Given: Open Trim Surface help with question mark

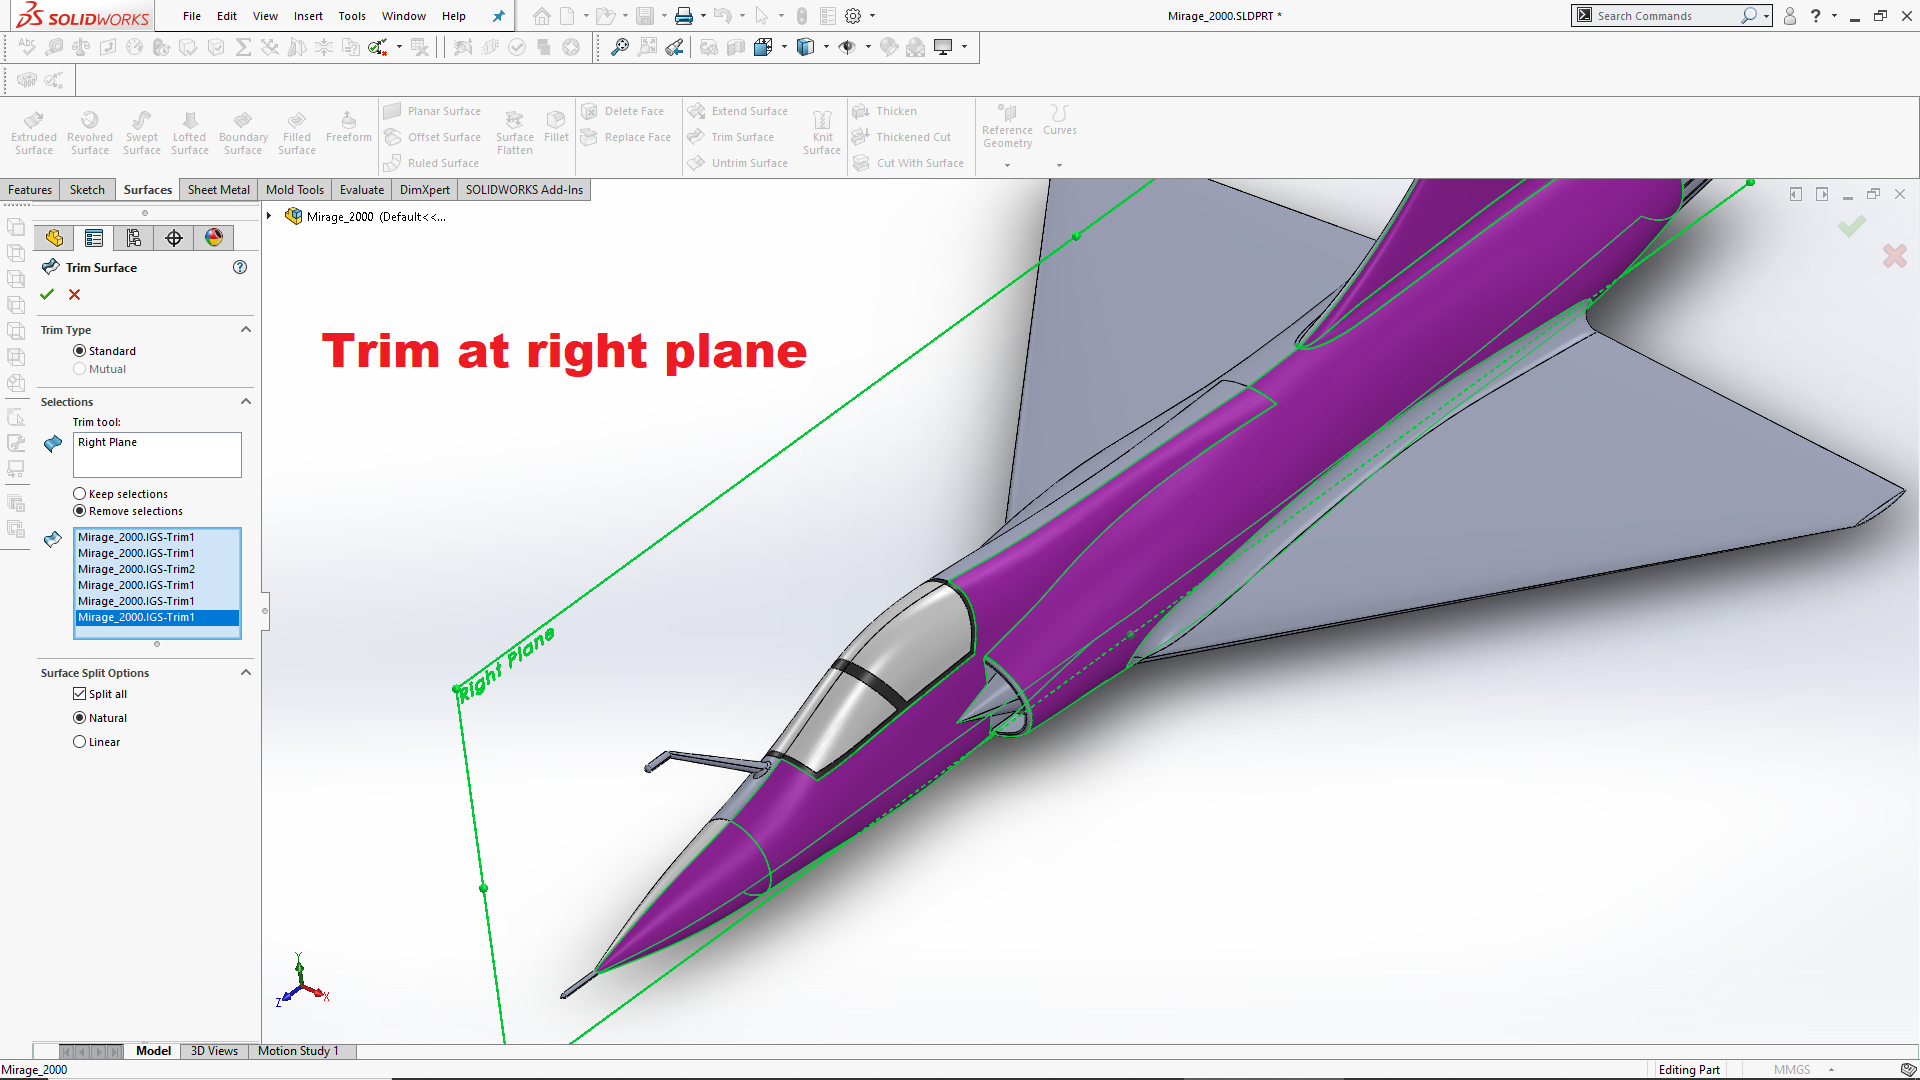Looking at the screenshot, I should point(240,267).
